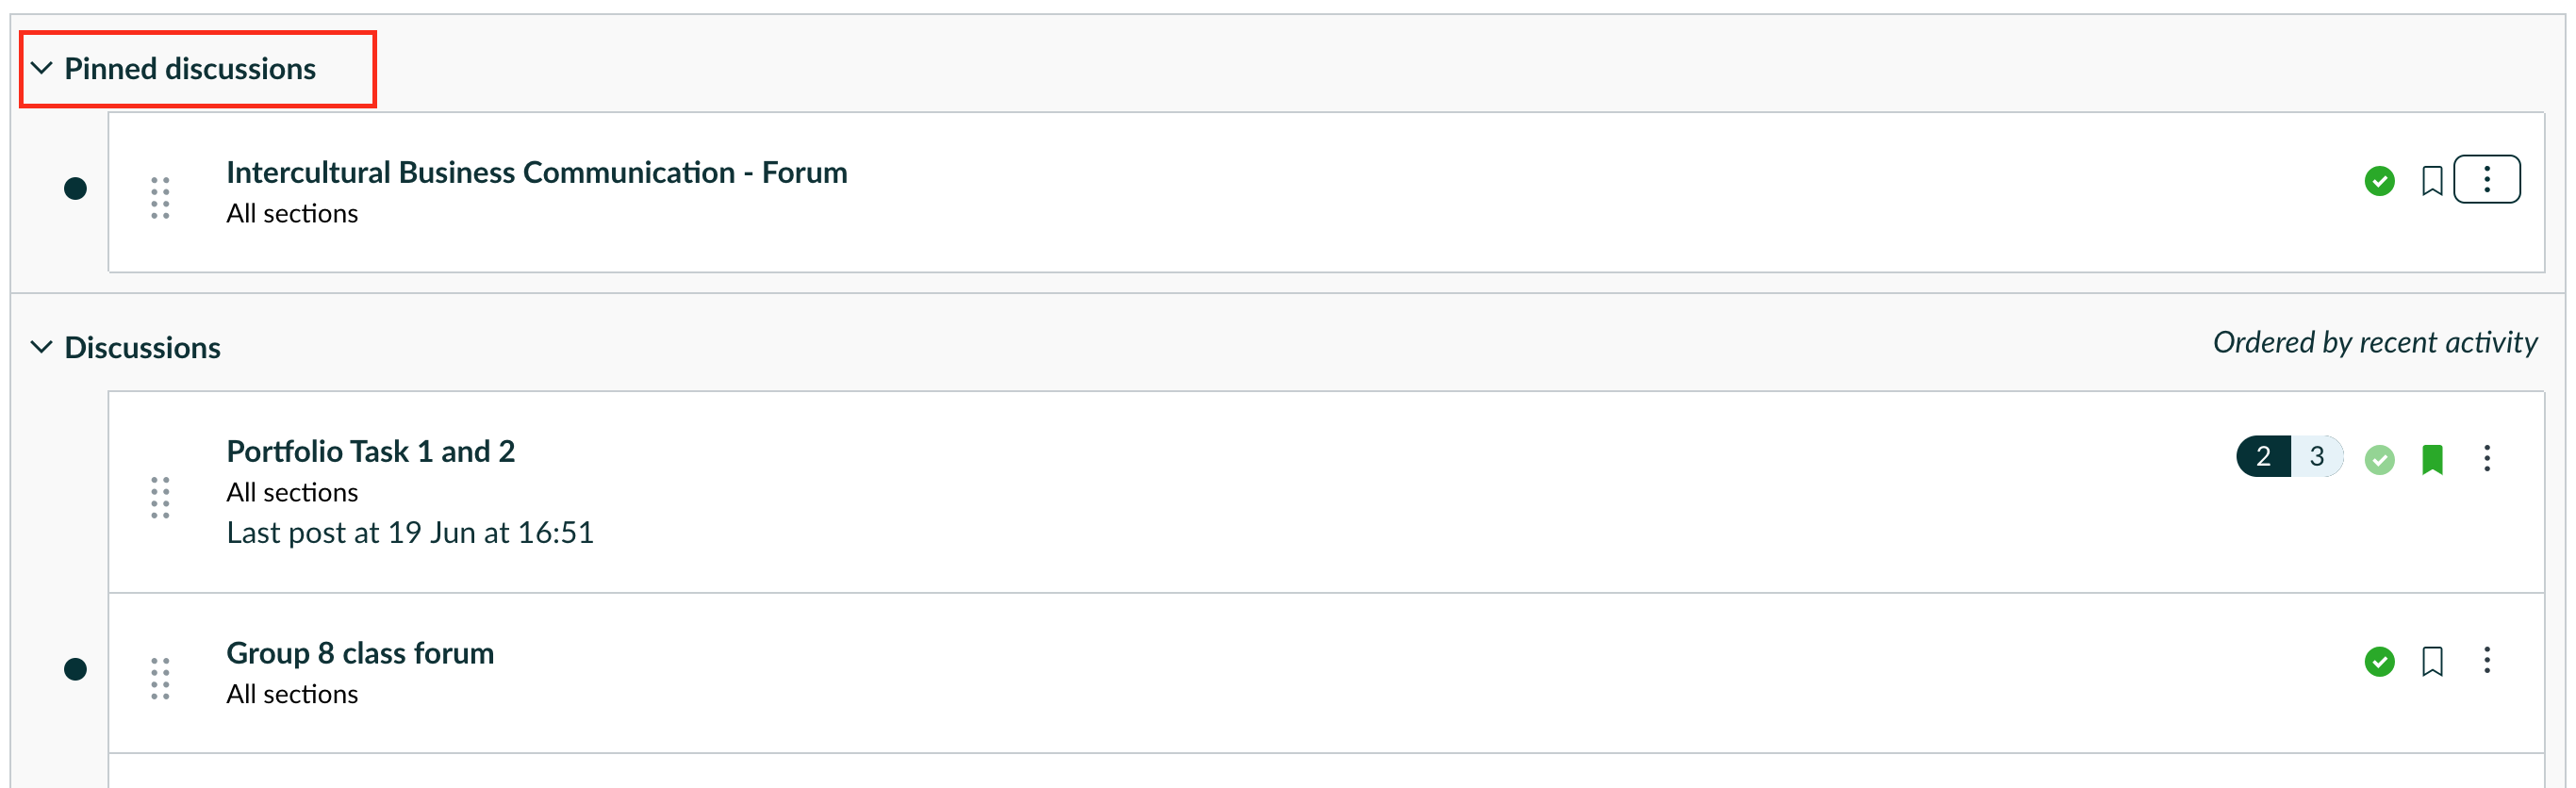Unpublish the Group 8 class forum

(x=2379, y=661)
